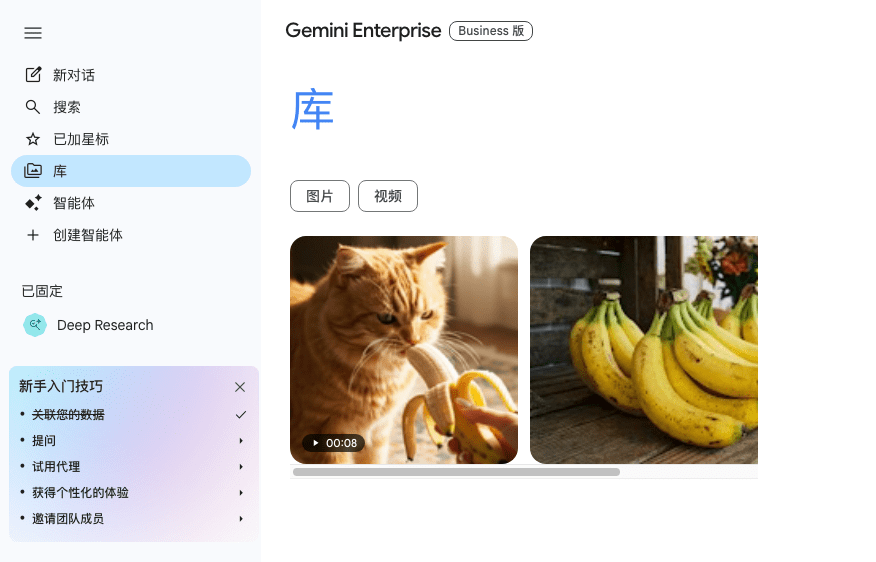Click the plus icon for 创建智能体
This screenshot has width=876, height=562.
click(x=33, y=235)
